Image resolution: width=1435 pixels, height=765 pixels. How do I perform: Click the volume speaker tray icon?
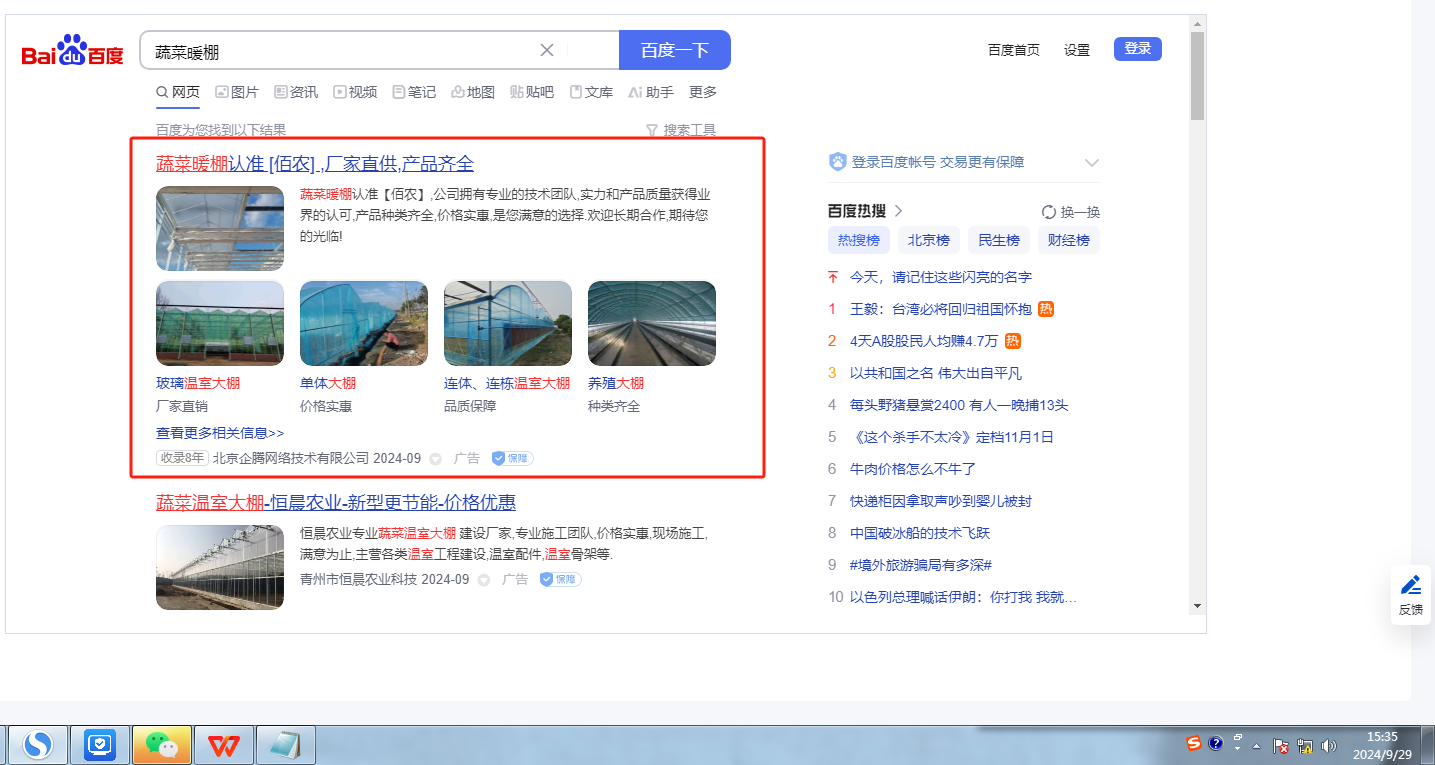(x=1328, y=745)
